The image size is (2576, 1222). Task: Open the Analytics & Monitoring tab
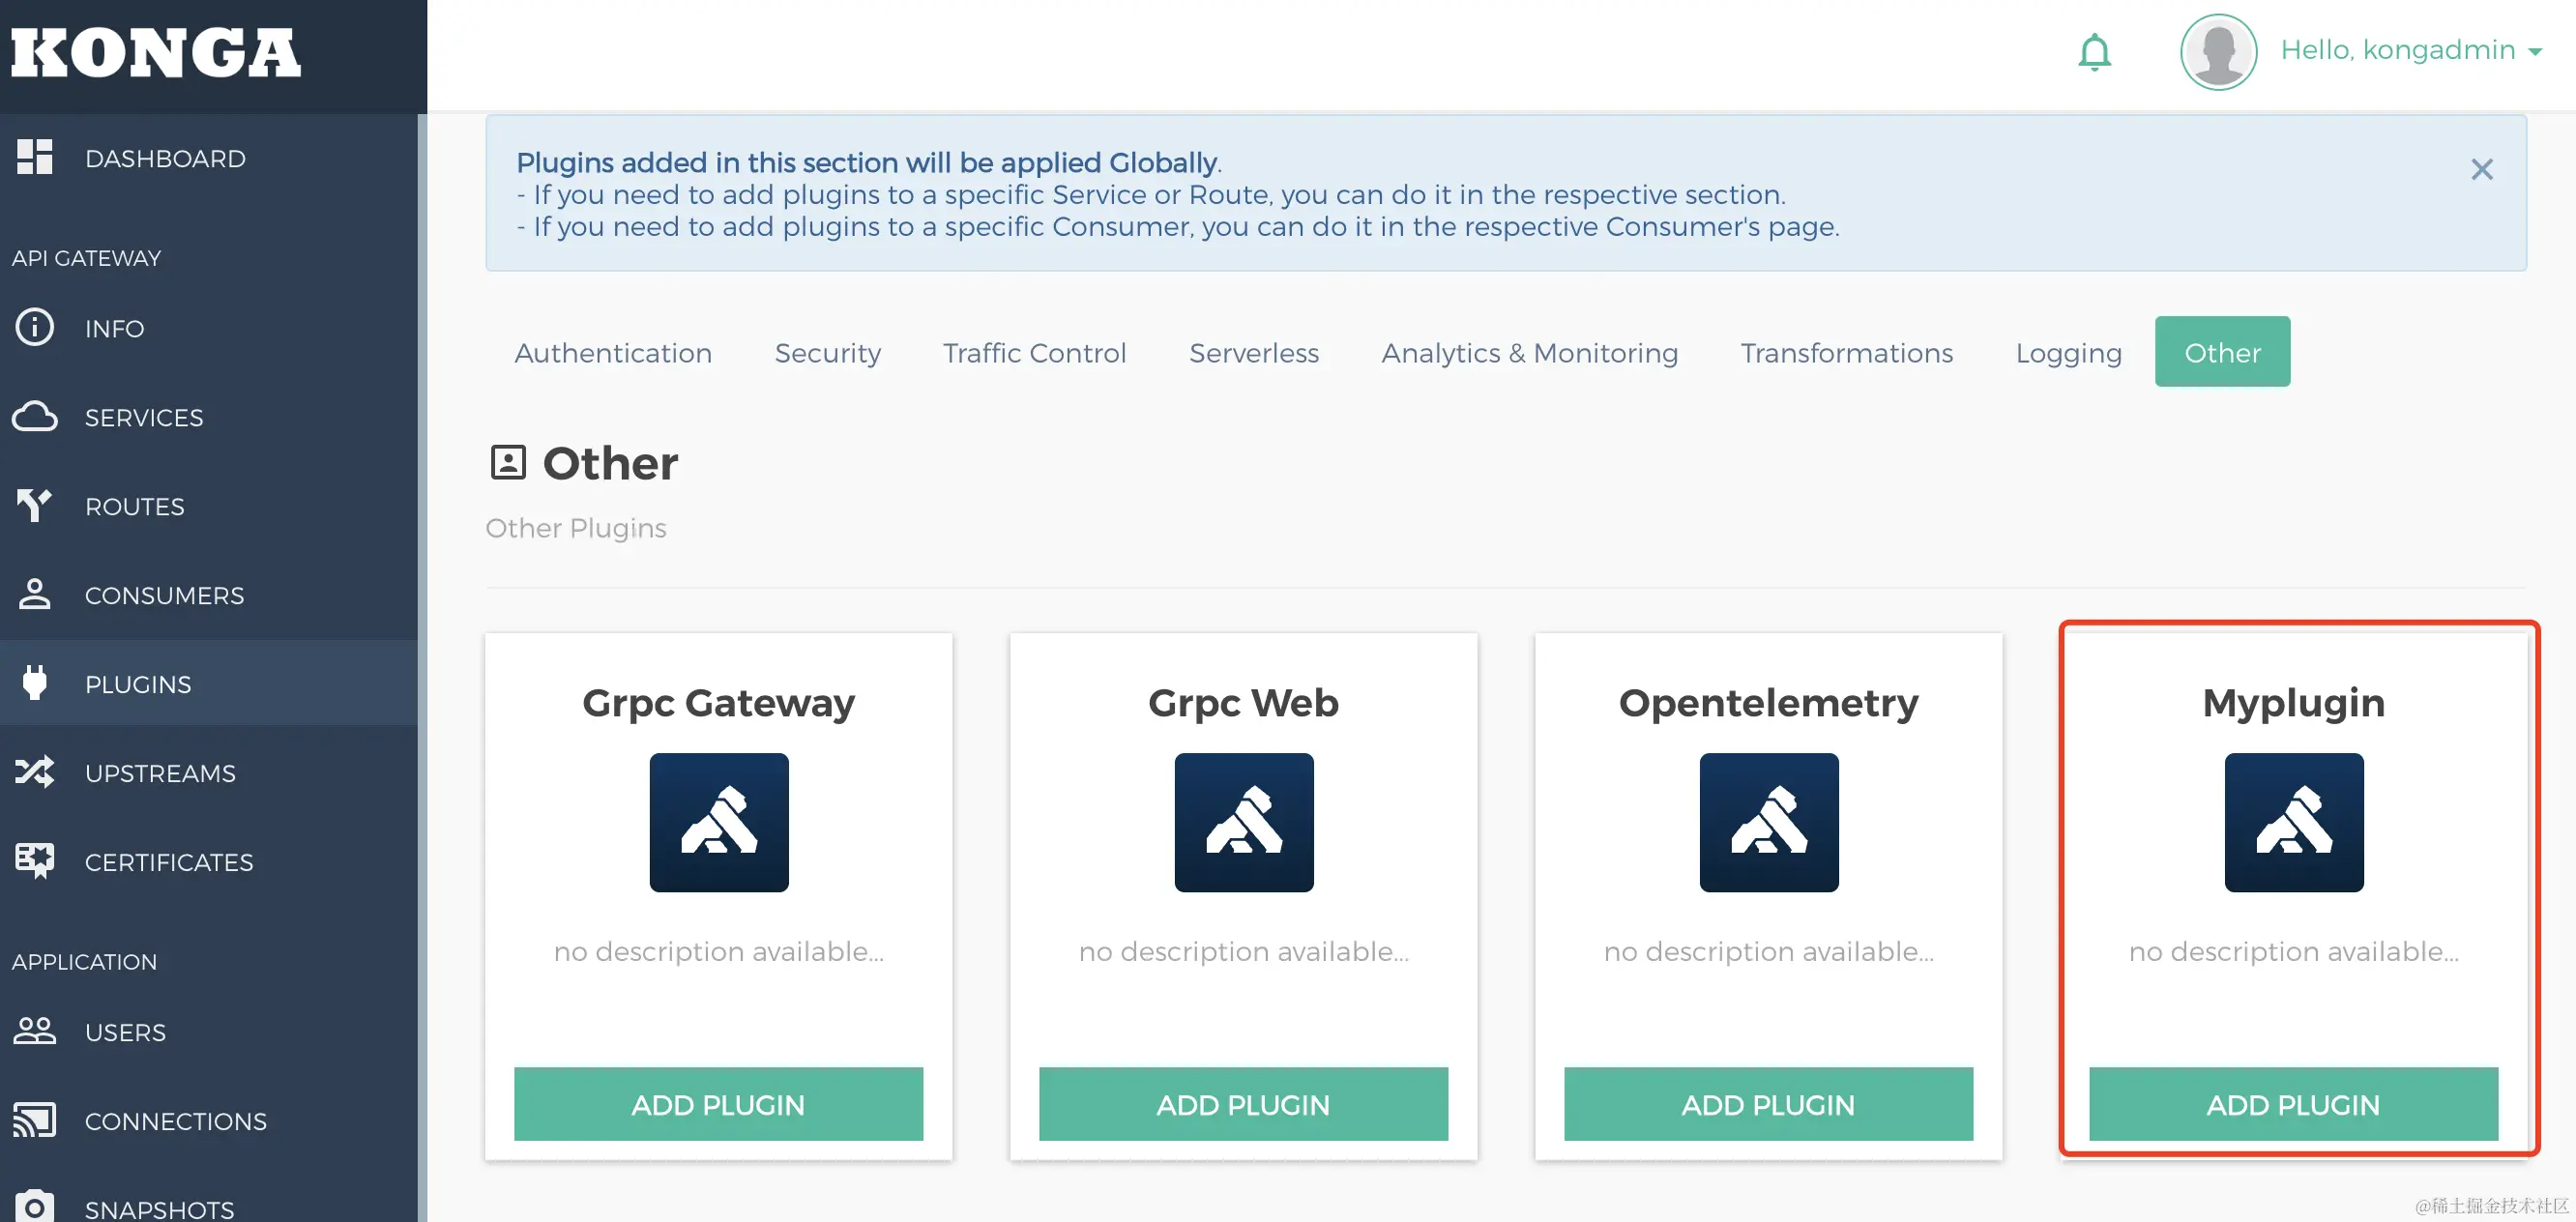1529,352
